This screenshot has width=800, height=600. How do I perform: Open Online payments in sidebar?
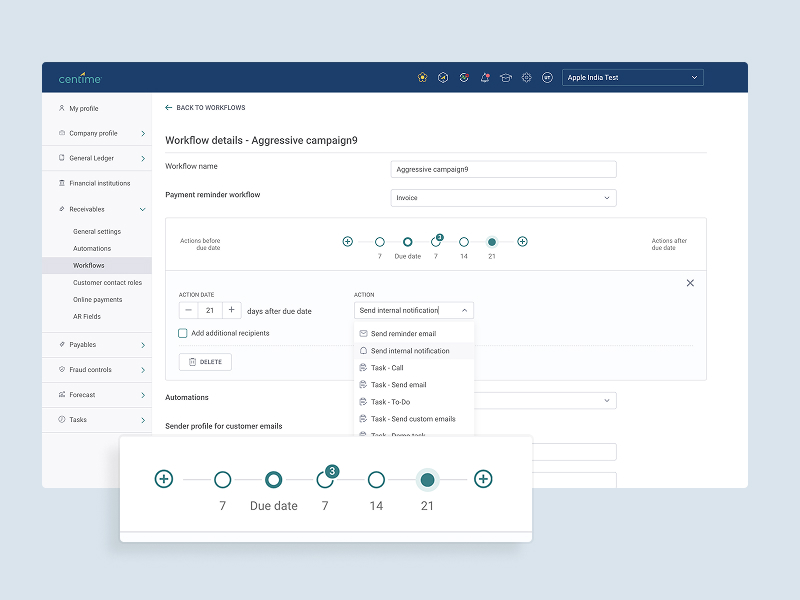point(97,299)
